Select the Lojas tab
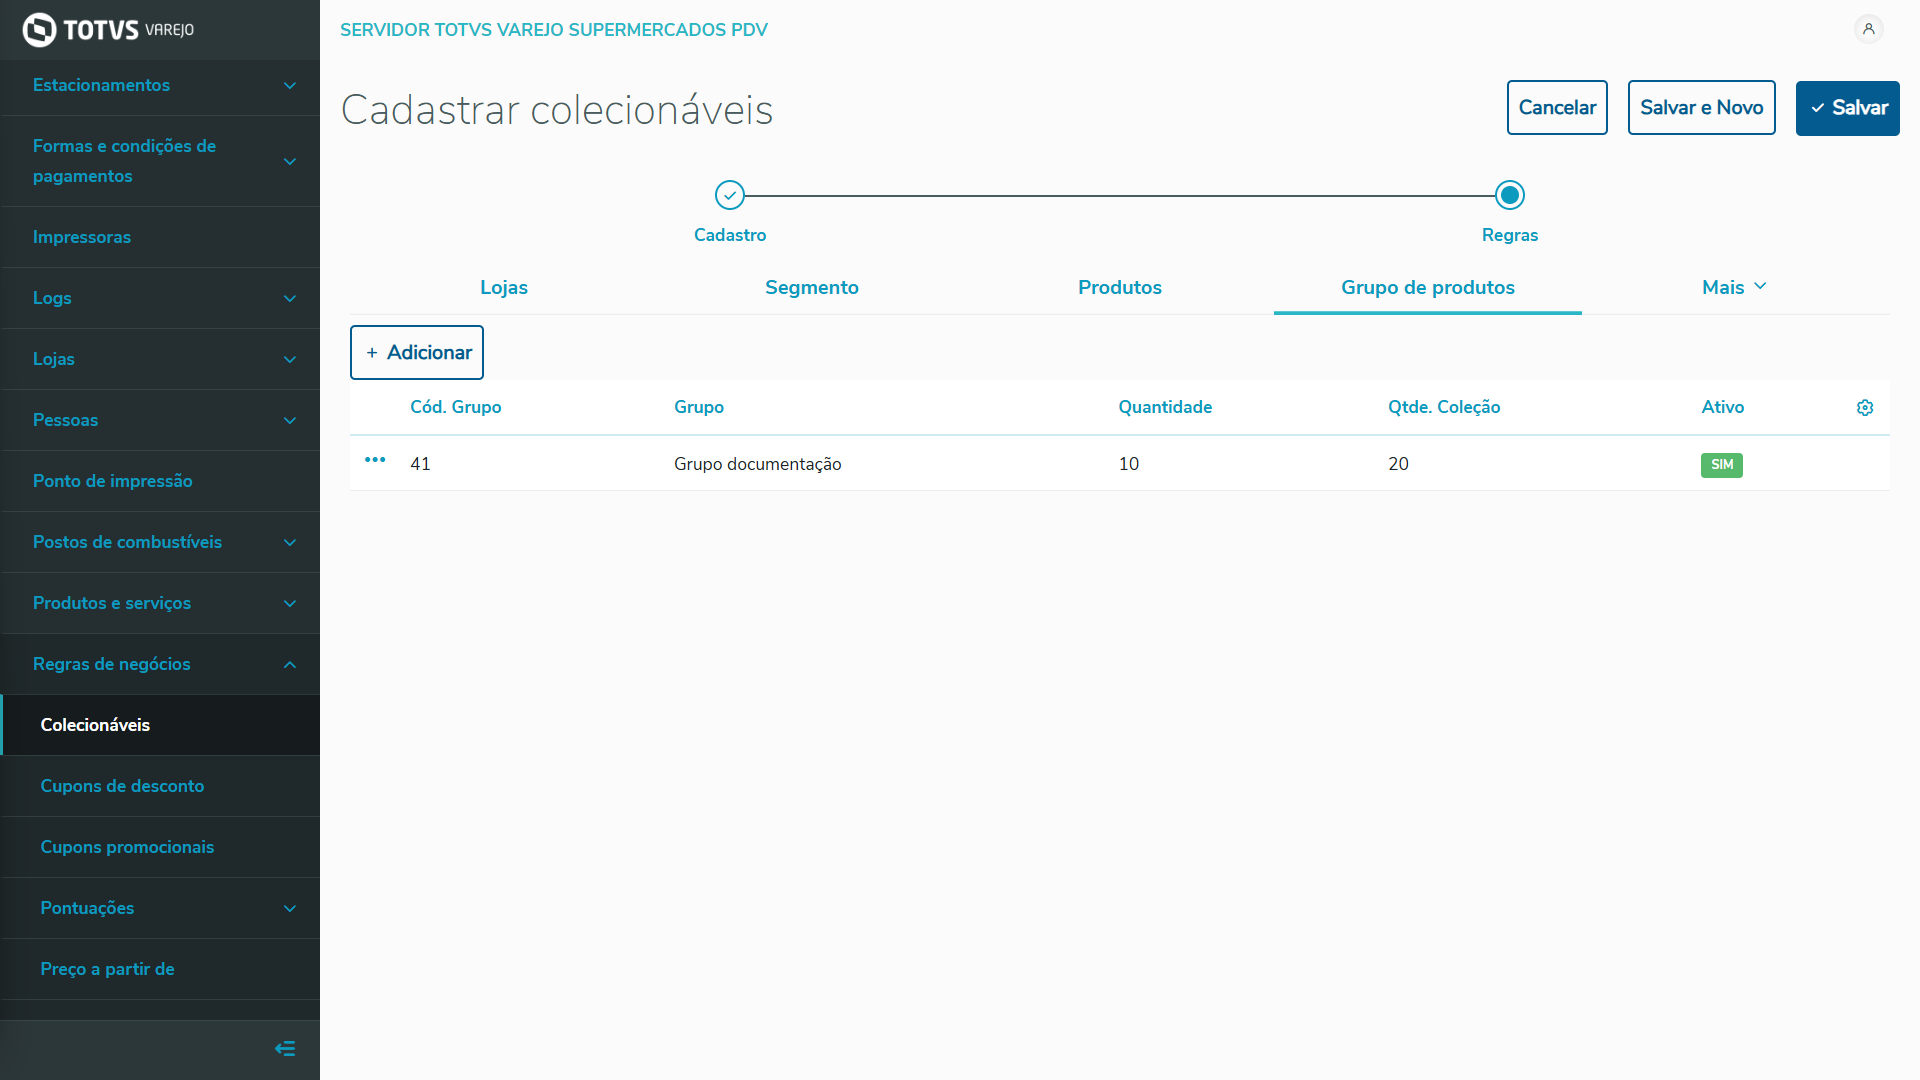 coord(503,287)
